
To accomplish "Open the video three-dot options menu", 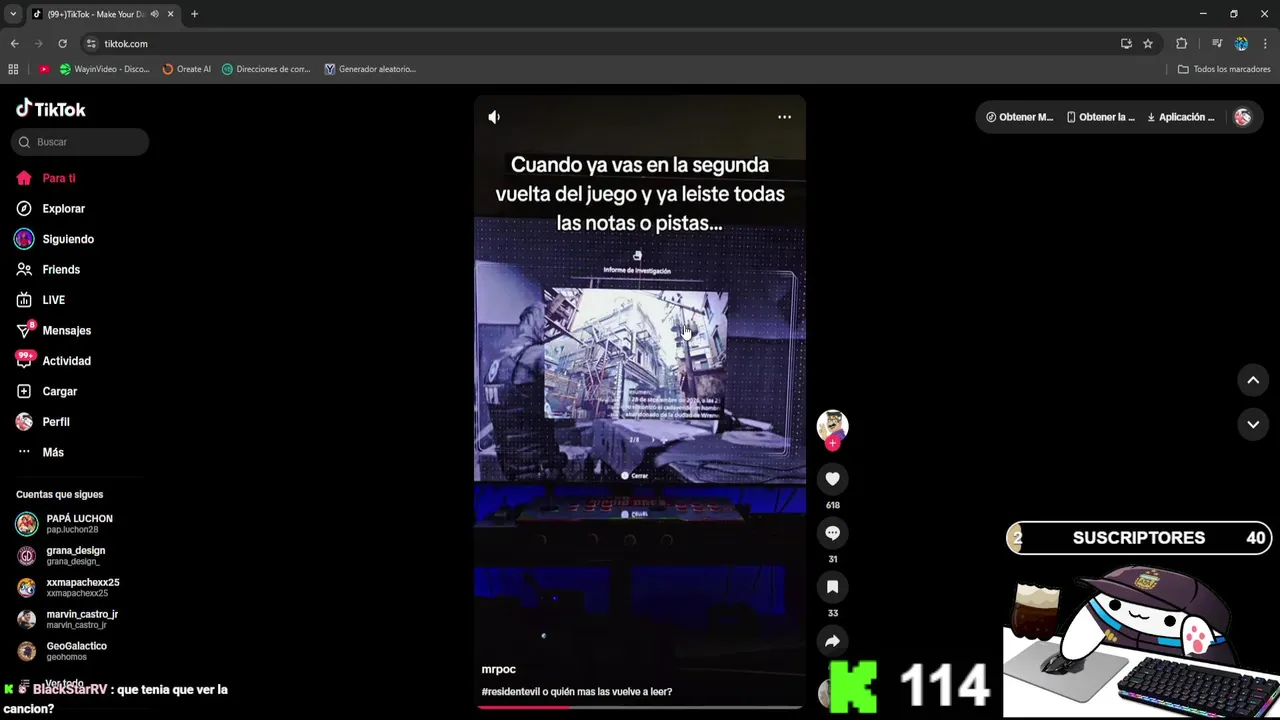I will (x=784, y=117).
